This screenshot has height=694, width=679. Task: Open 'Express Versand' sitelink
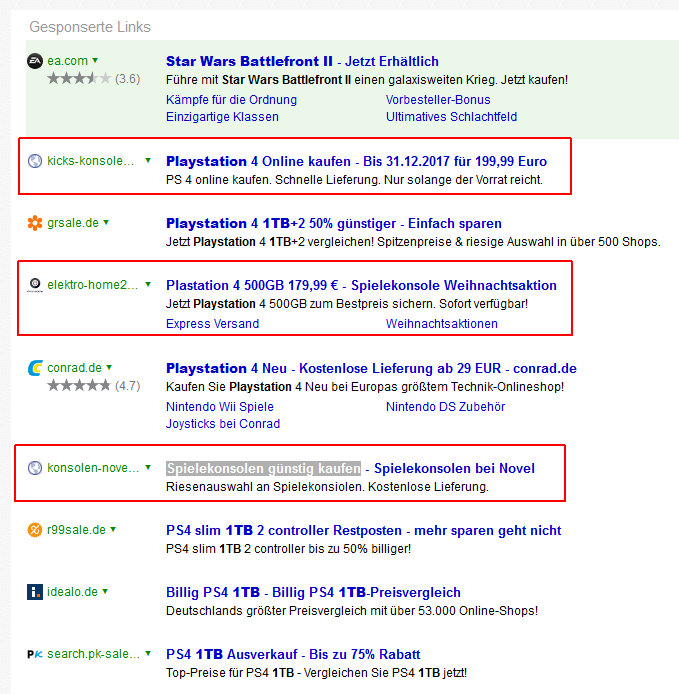pyautogui.click(x=212, y=324)
